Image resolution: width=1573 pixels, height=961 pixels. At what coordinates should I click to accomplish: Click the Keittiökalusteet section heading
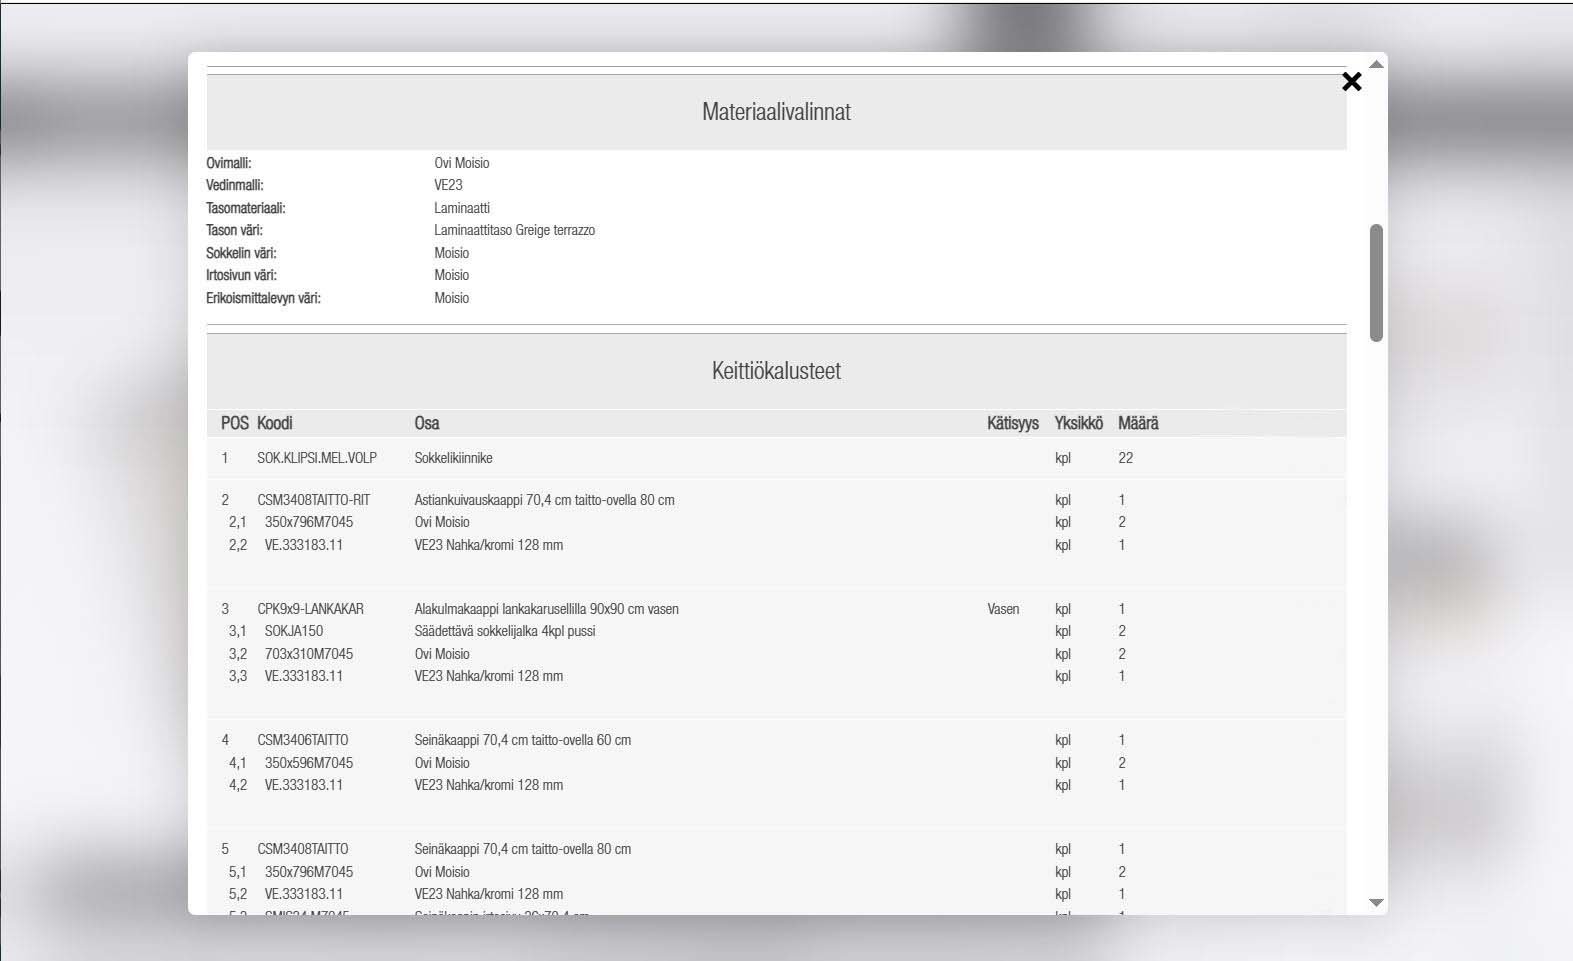point(776,371)
